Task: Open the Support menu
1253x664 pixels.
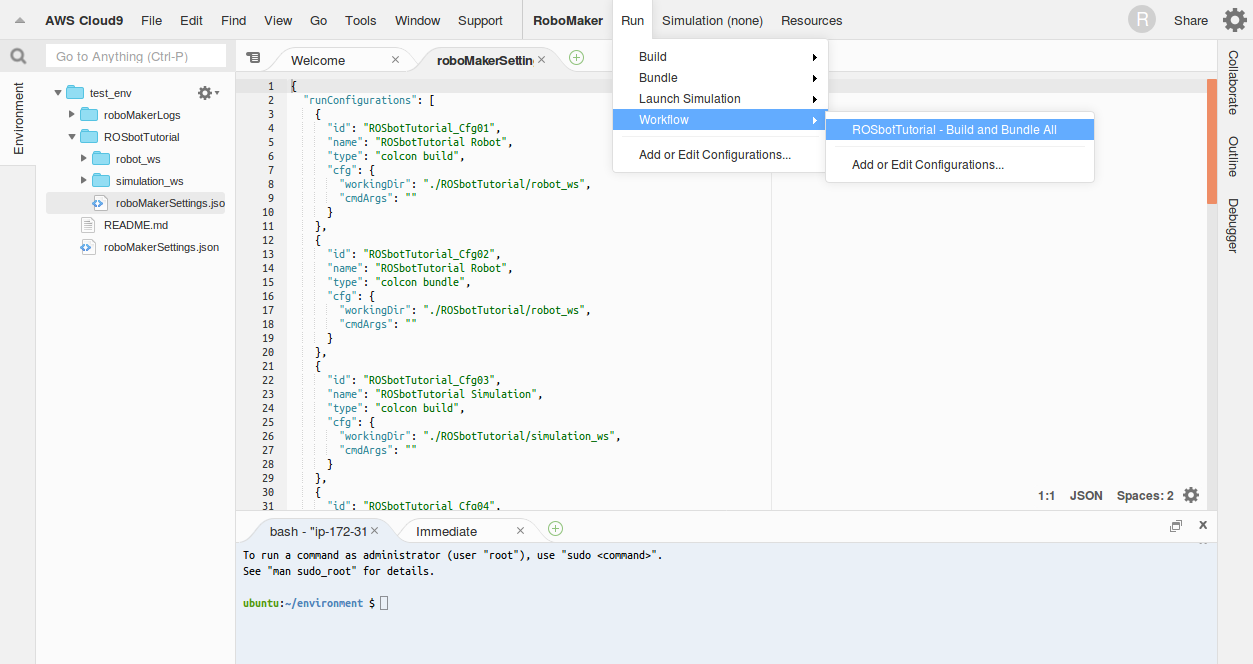Action: (481, 20)
